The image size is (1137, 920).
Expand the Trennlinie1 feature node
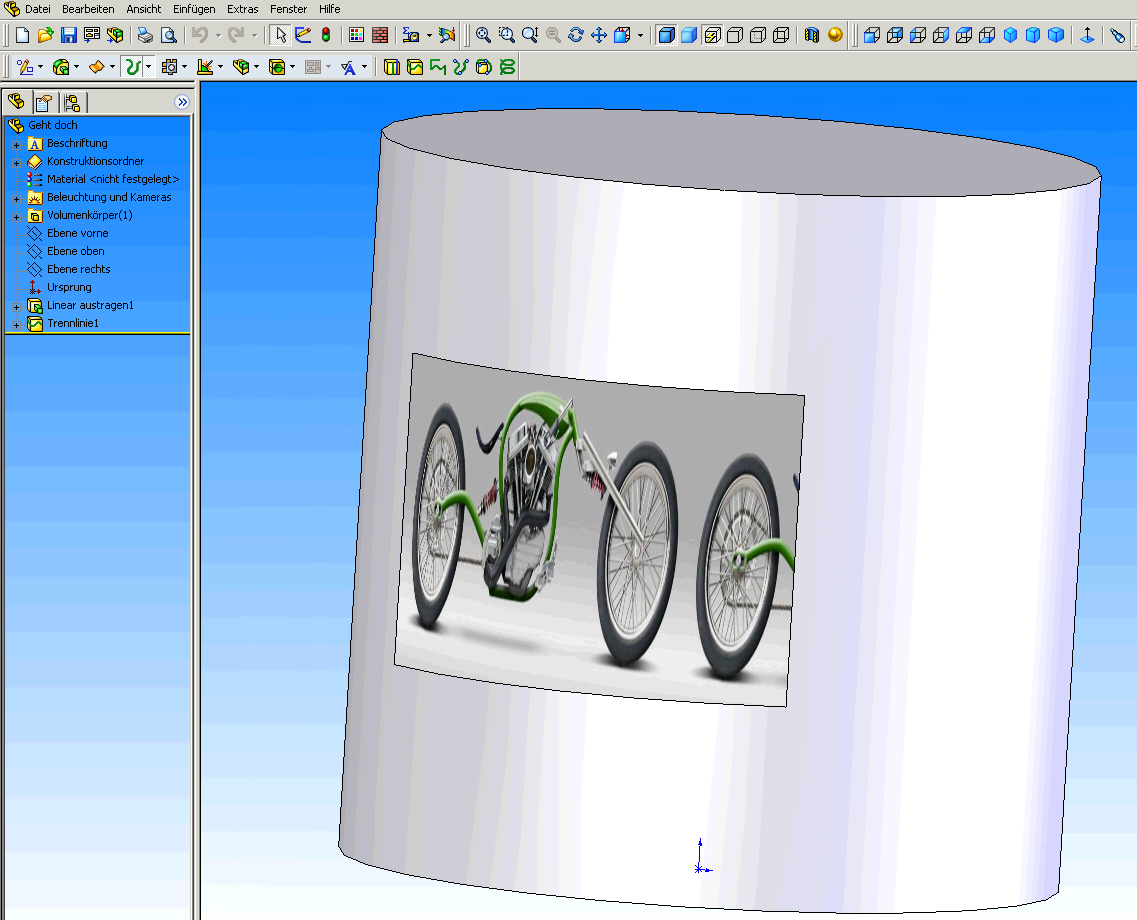(16, 324)
